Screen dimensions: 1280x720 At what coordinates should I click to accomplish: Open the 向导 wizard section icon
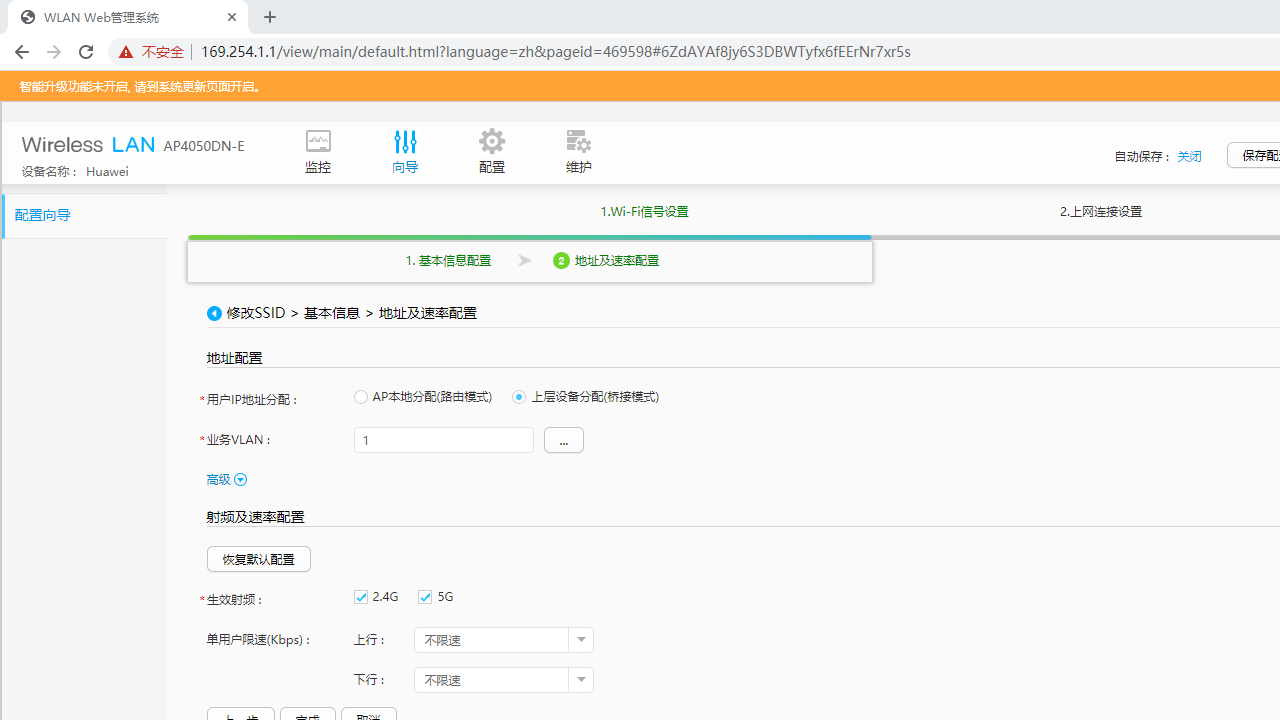[x=405, y=141]
